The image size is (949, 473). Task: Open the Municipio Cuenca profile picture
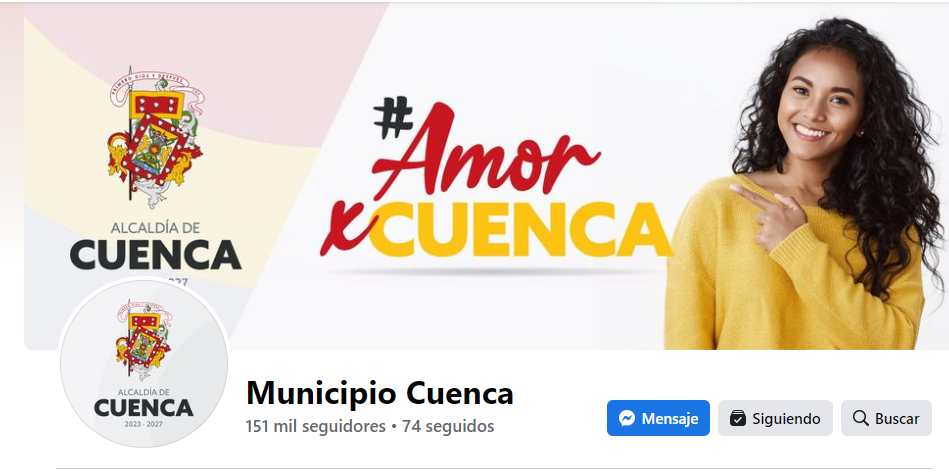[x=143, y=364]
